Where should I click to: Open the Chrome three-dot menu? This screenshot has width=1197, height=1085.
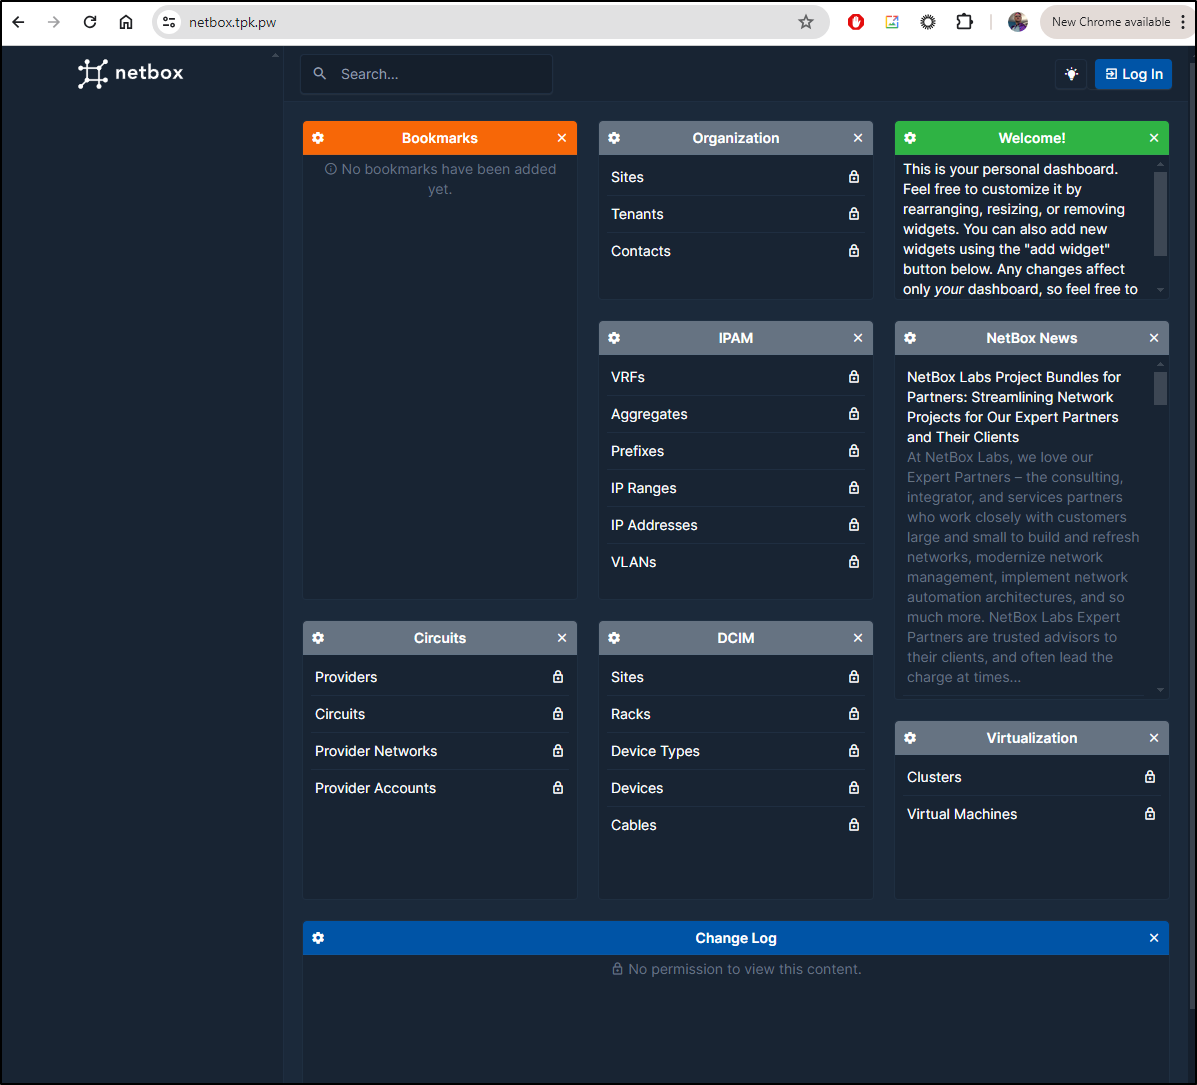click(1184, 22)
